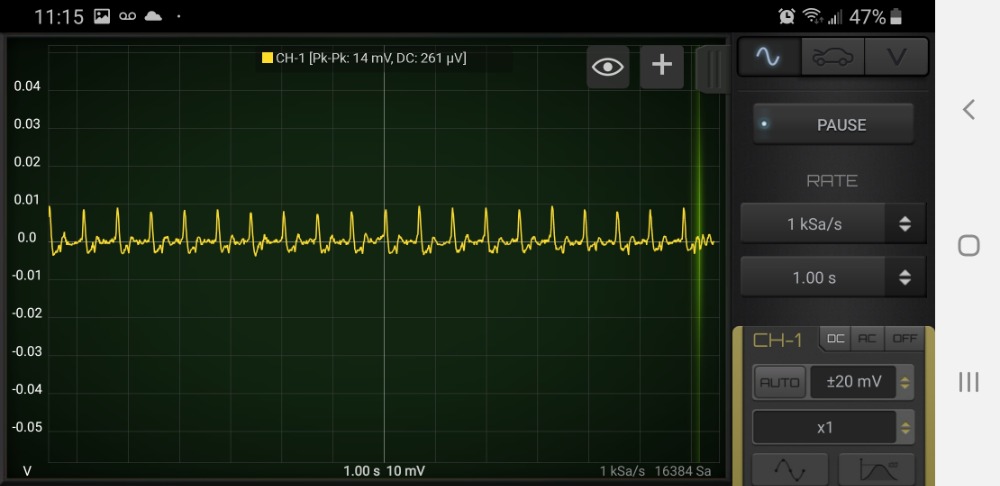Turn CH-1 OFF
Screen dimensions: 1000x486
pos(904,339)
